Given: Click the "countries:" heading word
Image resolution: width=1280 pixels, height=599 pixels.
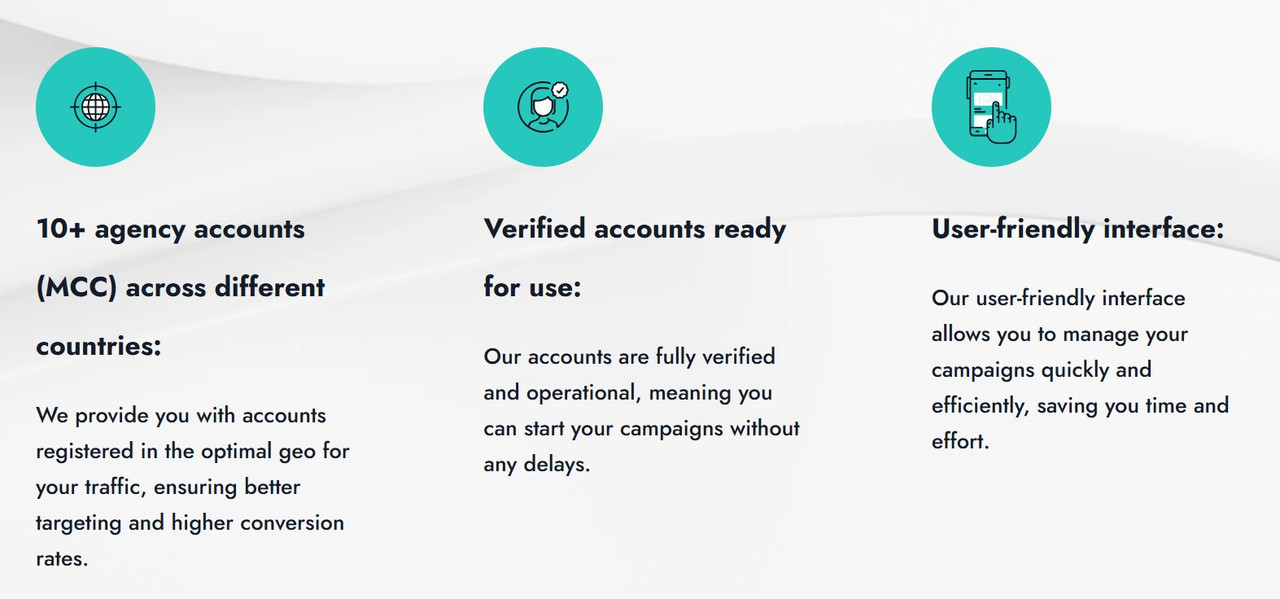Looking at the screenshot, I should point(98,347).
